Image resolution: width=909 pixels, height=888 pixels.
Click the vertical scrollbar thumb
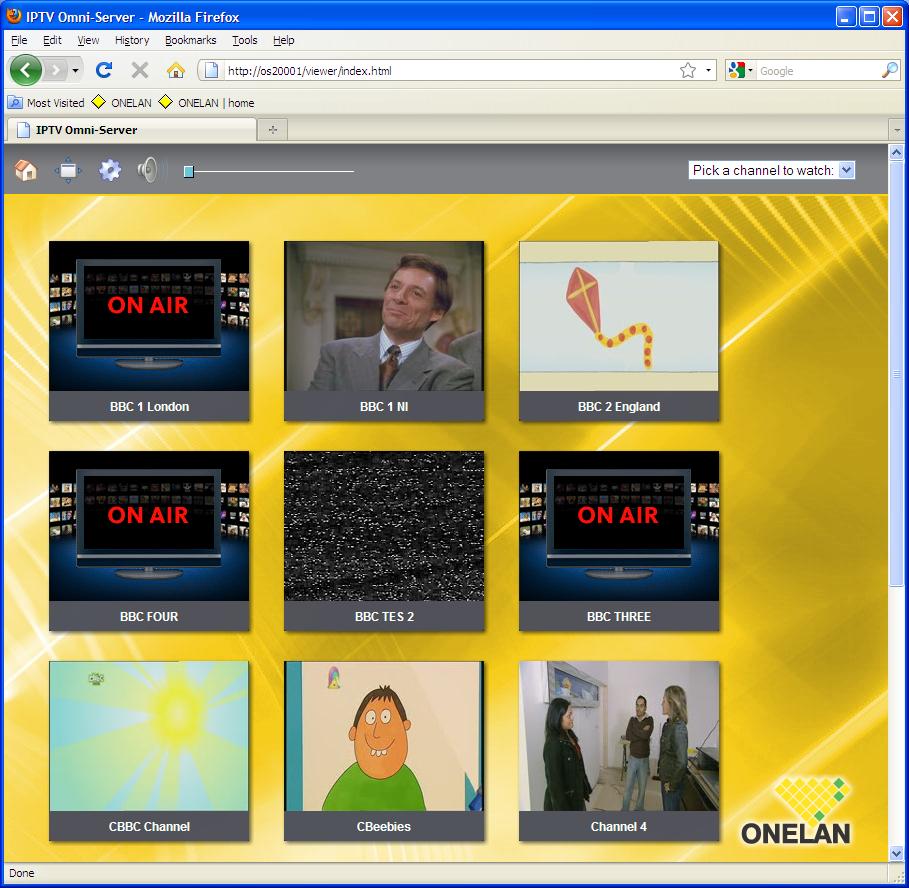coord(896,374)
